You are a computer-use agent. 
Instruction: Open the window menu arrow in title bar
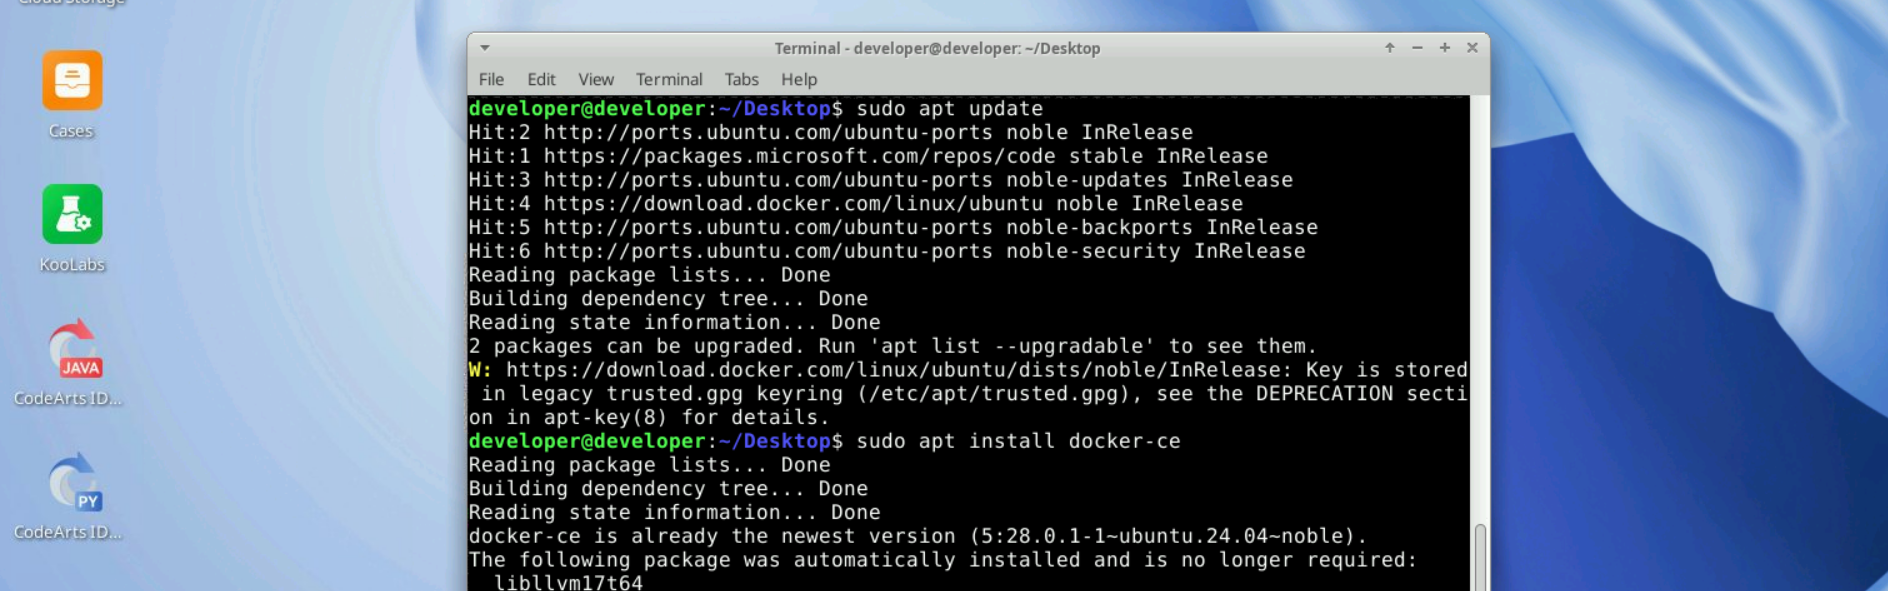point(485,48)
